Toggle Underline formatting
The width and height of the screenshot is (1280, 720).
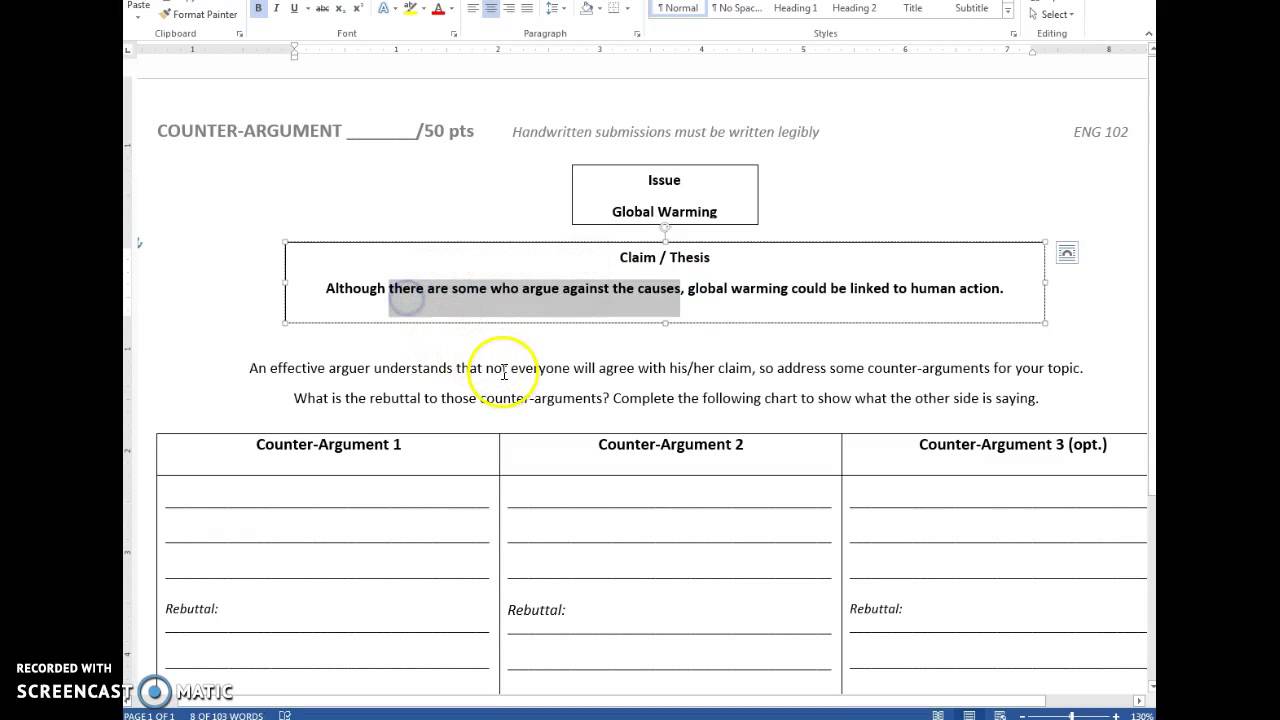coord(294,8)
